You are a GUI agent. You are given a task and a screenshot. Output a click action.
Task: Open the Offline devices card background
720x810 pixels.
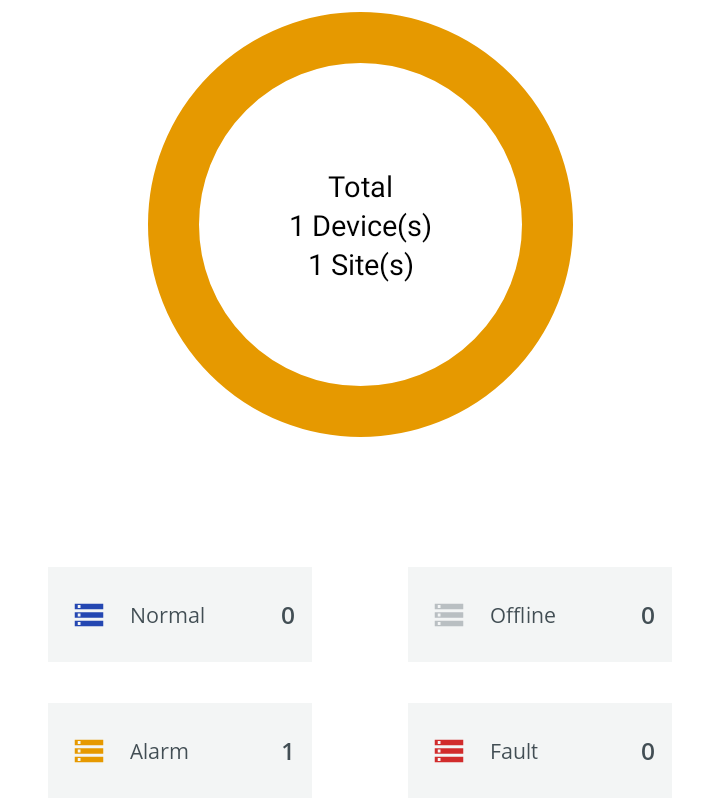tap(590, 640)
